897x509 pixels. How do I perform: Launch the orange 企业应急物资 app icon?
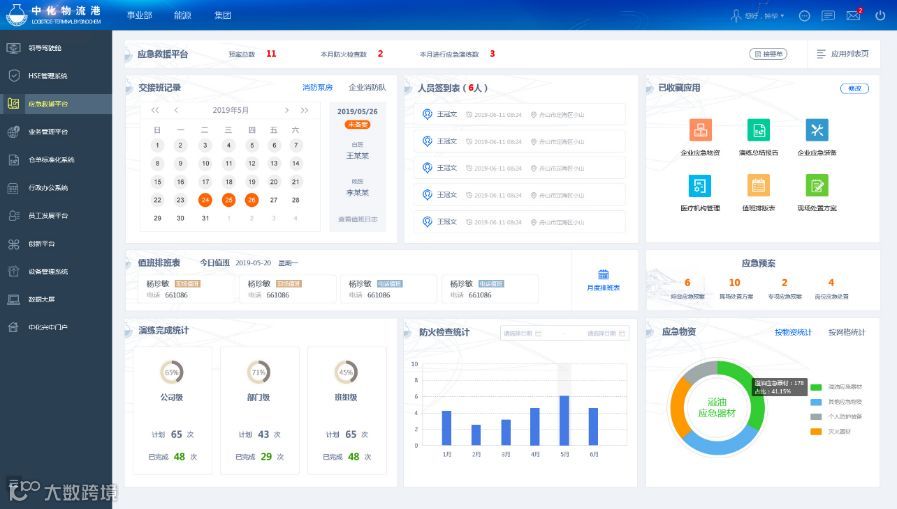point(700,130)
